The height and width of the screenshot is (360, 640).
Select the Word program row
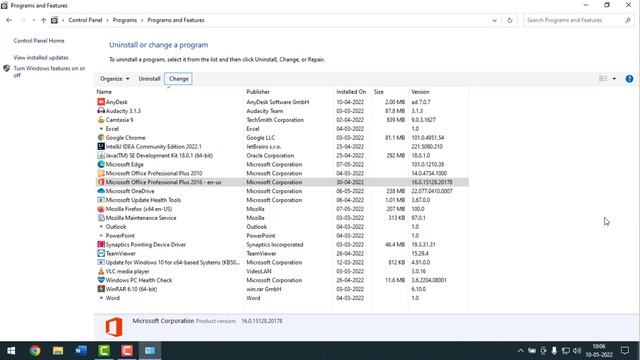click(282, 298)
